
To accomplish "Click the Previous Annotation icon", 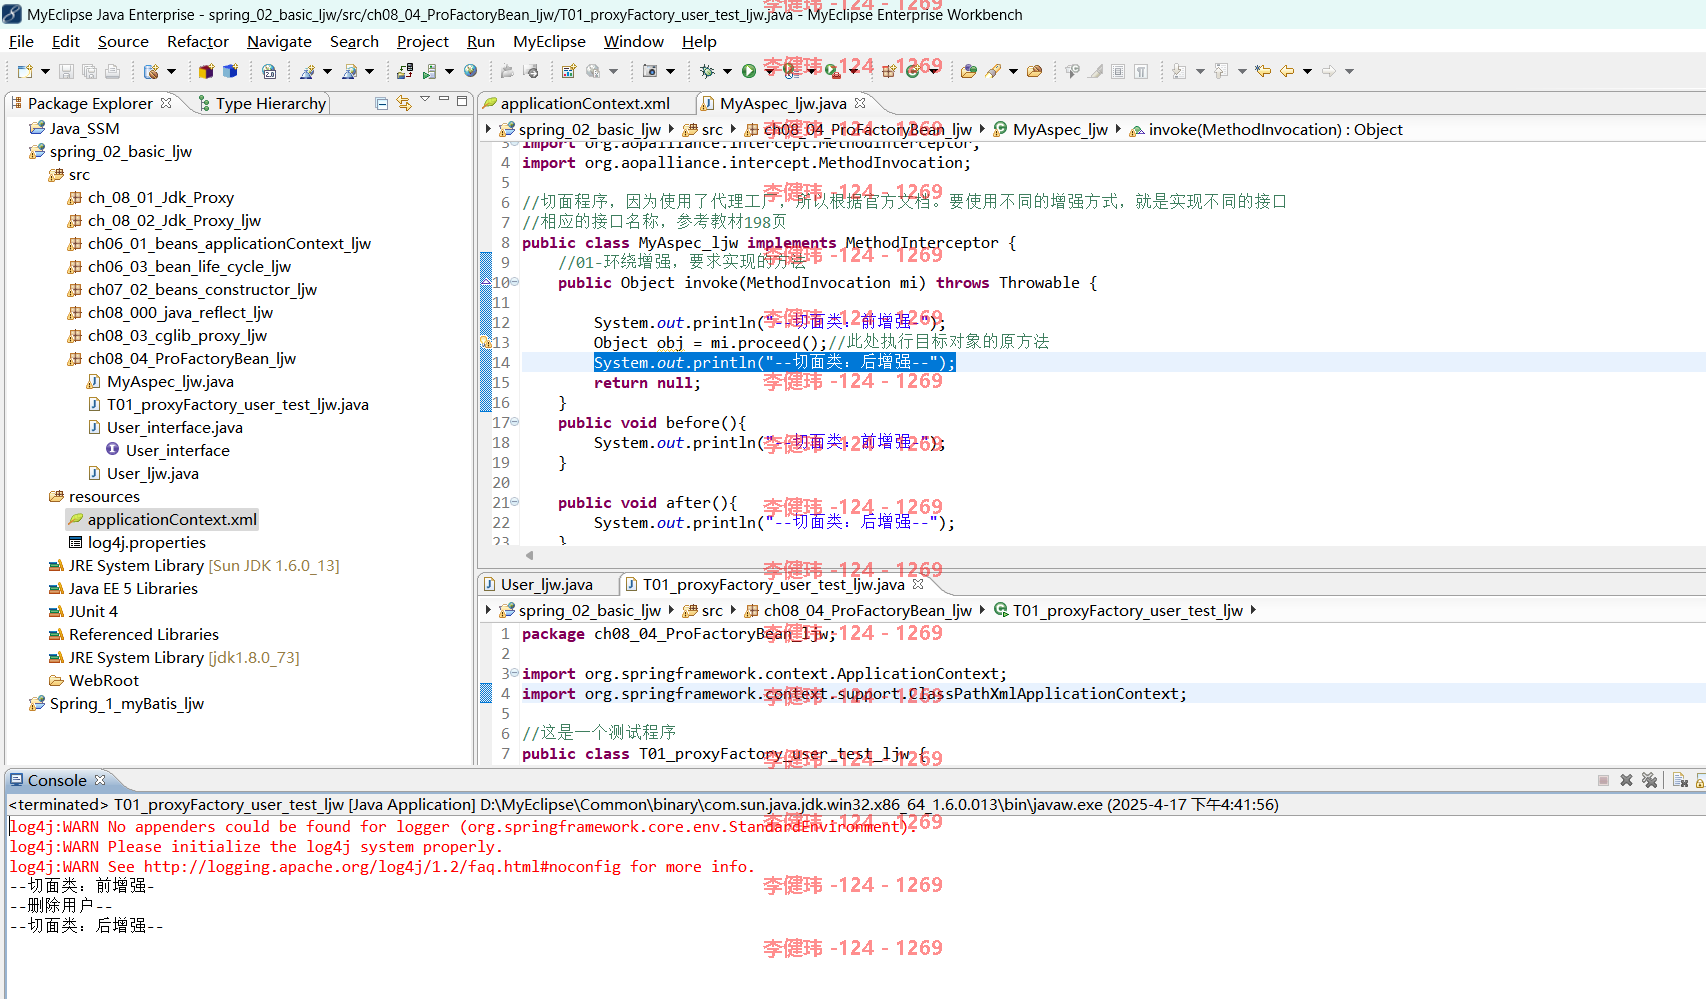I will (1221, 71).
